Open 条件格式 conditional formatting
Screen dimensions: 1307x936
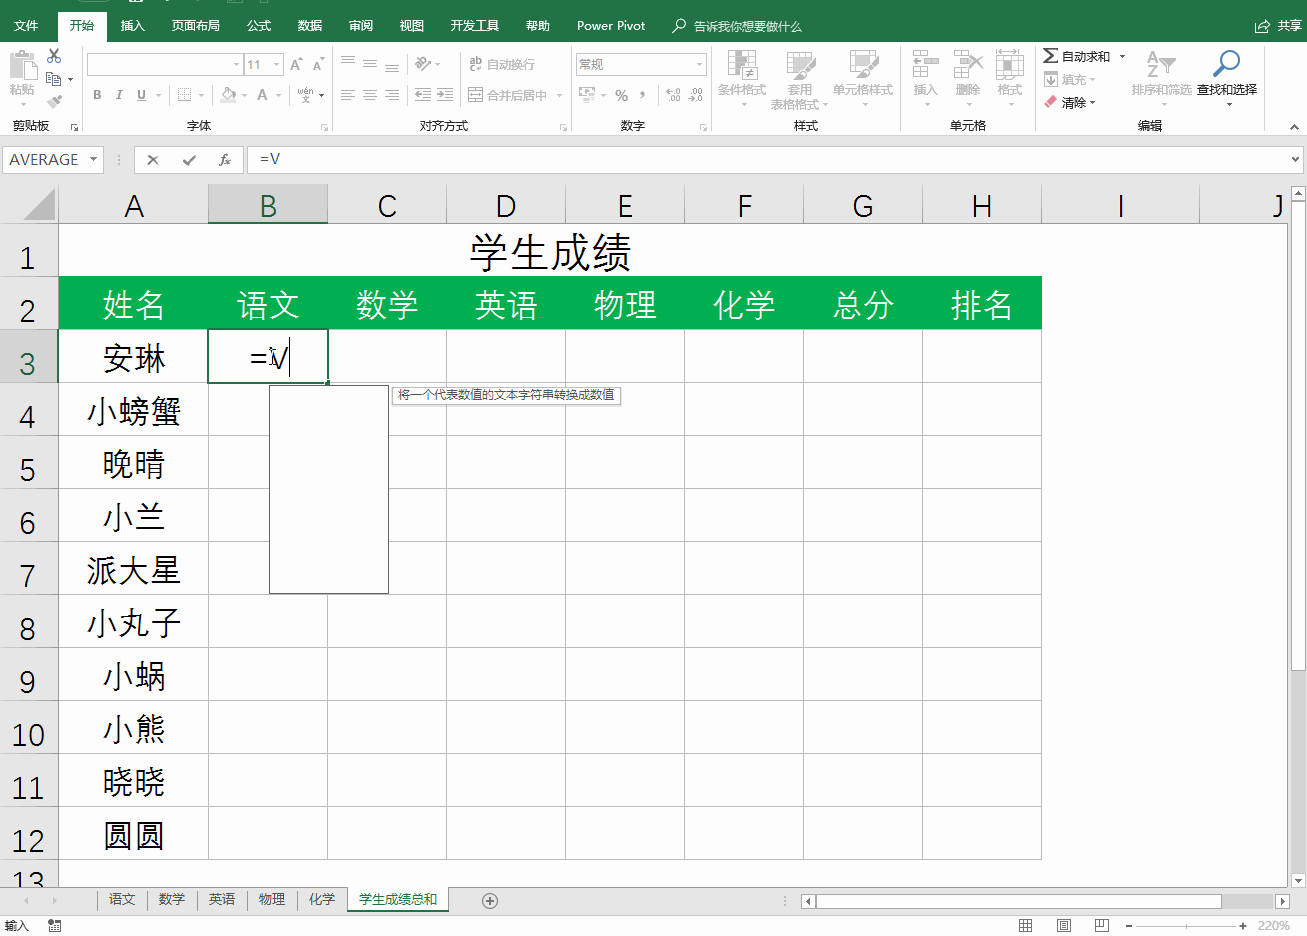742,78
